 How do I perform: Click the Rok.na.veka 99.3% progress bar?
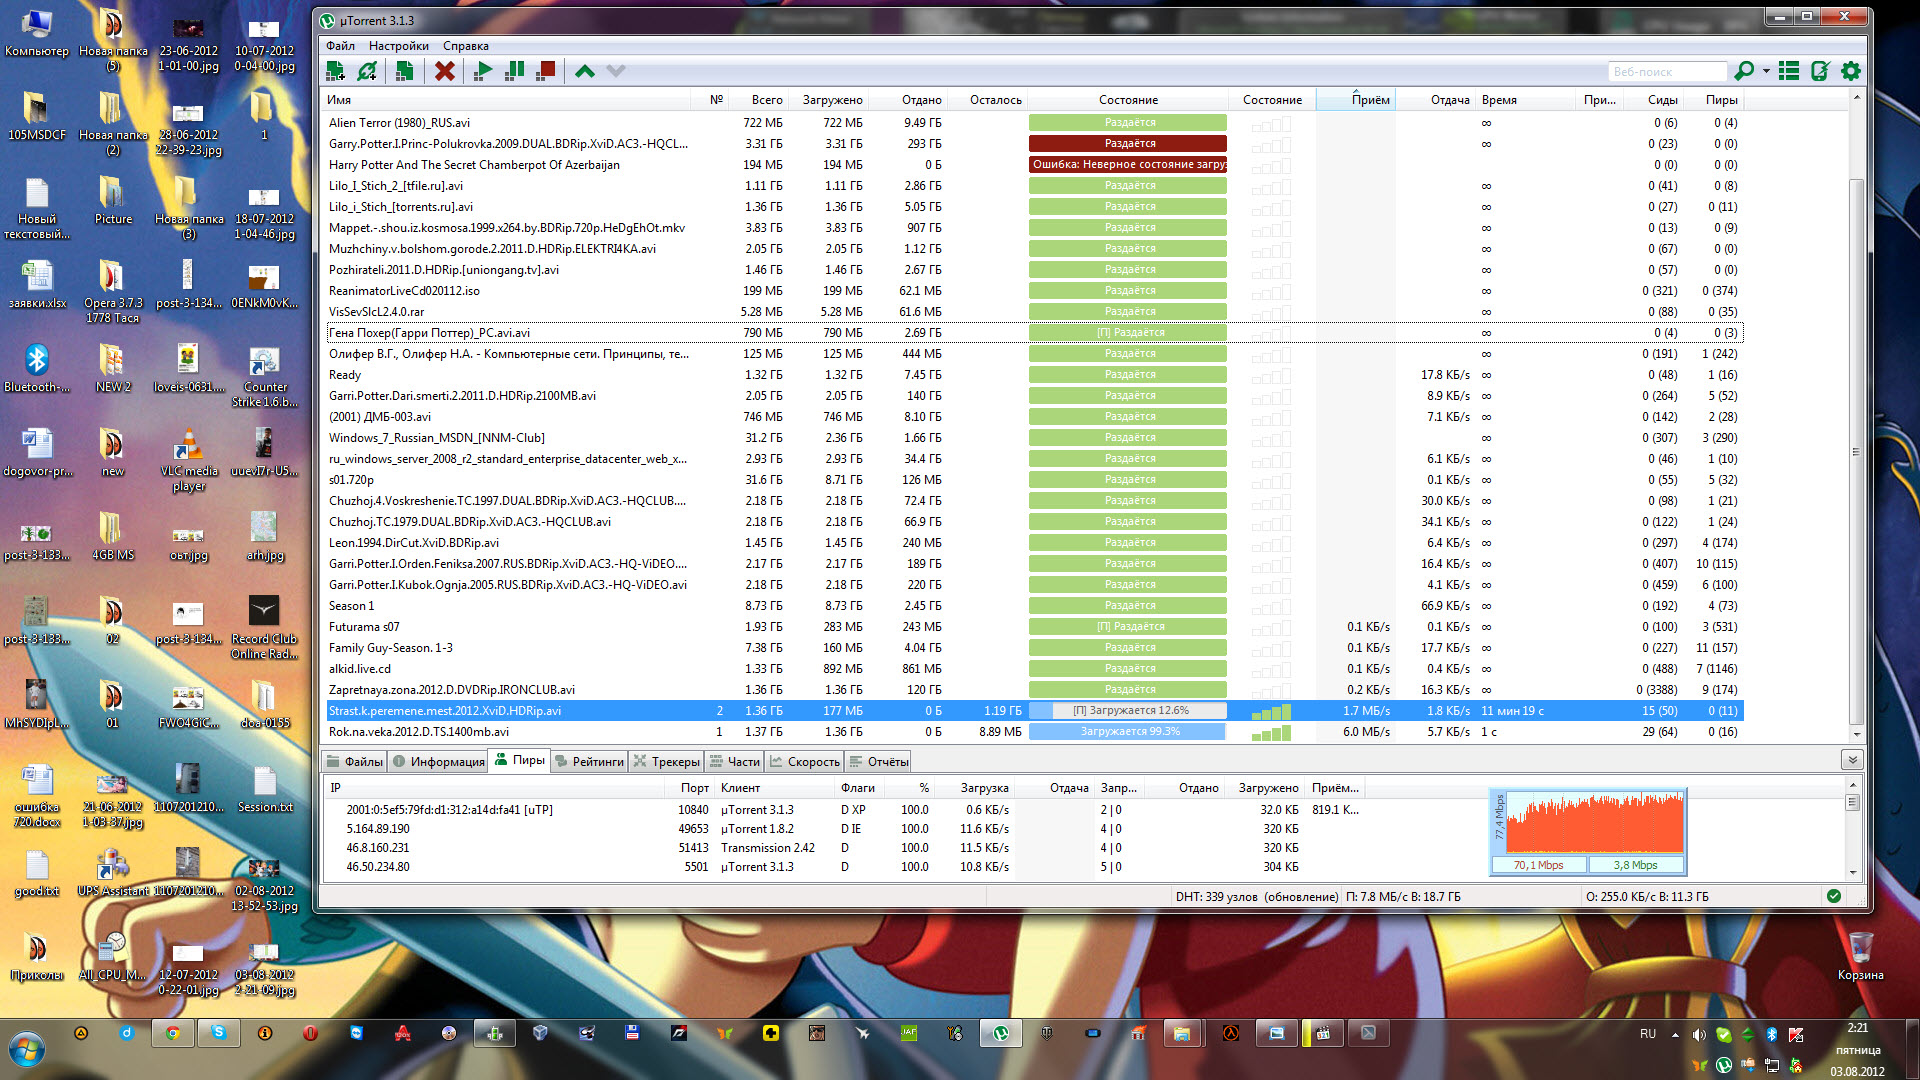(x=1128, y=732)
